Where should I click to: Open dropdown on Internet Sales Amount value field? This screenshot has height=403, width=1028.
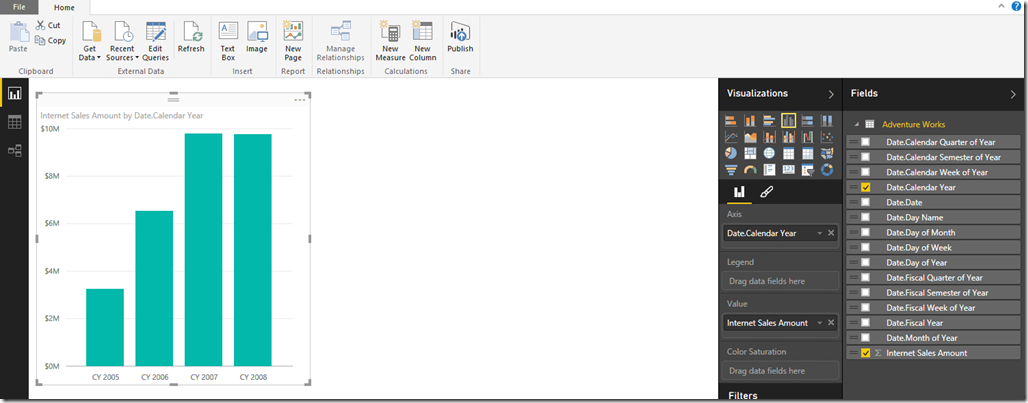point(820,323)
